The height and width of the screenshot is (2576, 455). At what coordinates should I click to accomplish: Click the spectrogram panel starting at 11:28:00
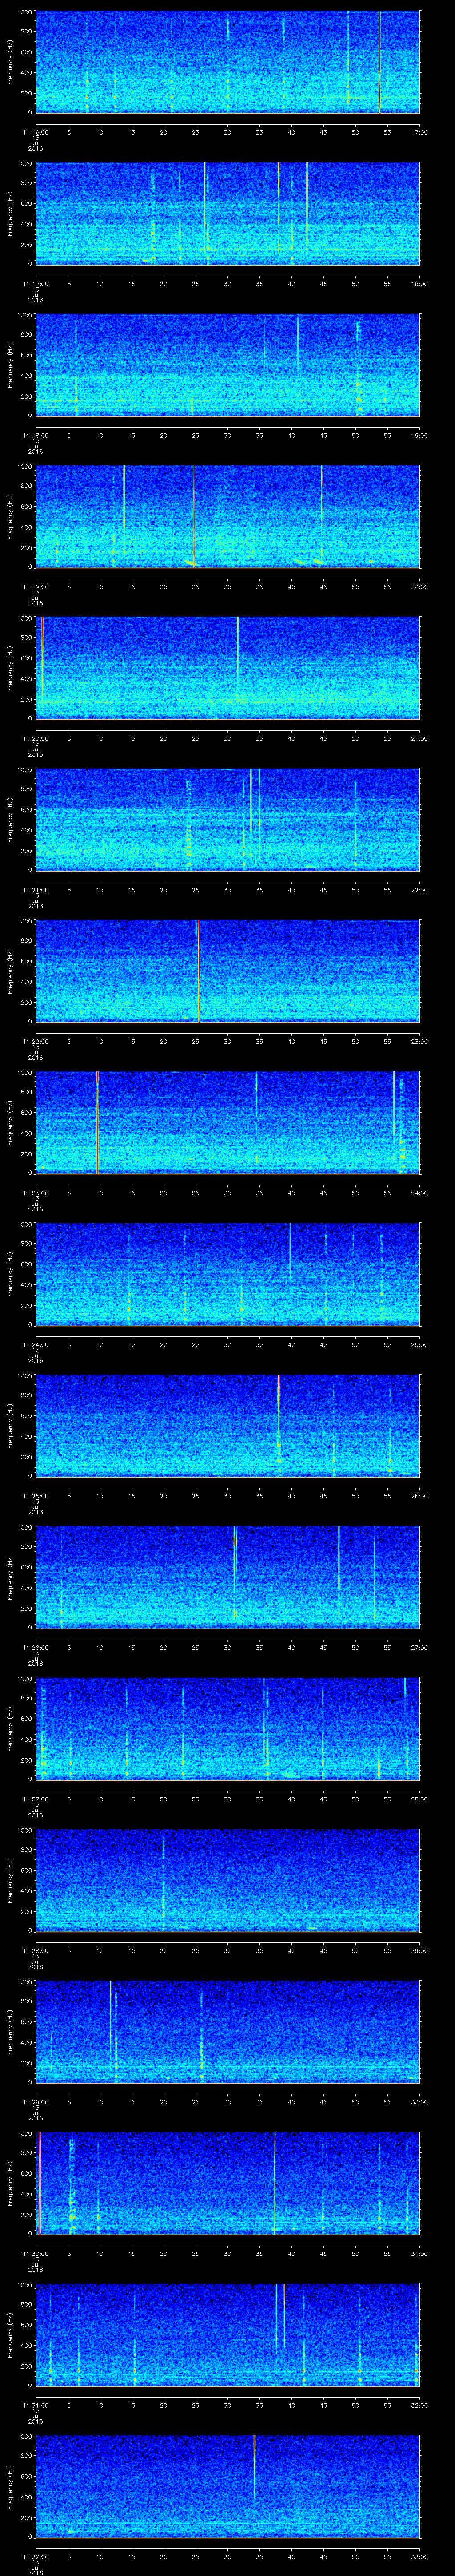[228, 1880]
